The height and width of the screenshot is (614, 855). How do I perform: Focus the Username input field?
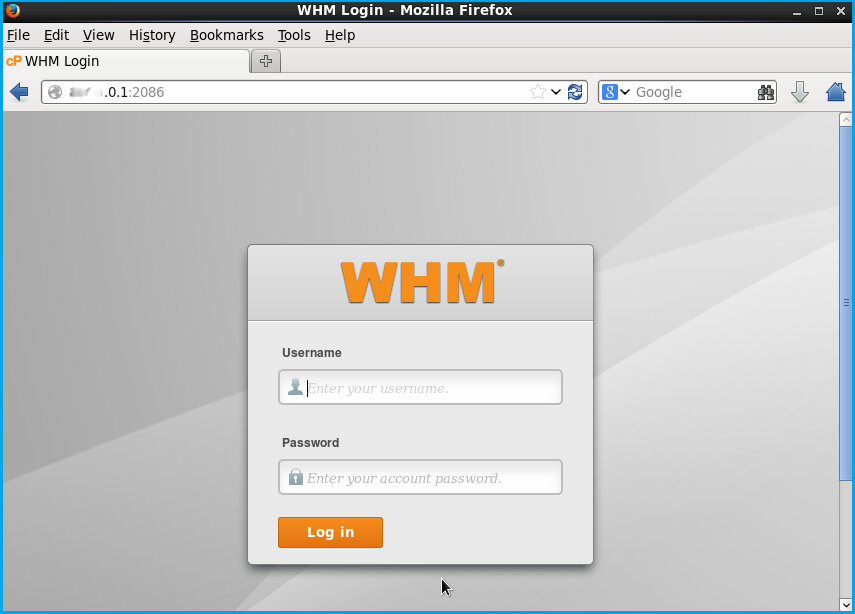point(430,388)
